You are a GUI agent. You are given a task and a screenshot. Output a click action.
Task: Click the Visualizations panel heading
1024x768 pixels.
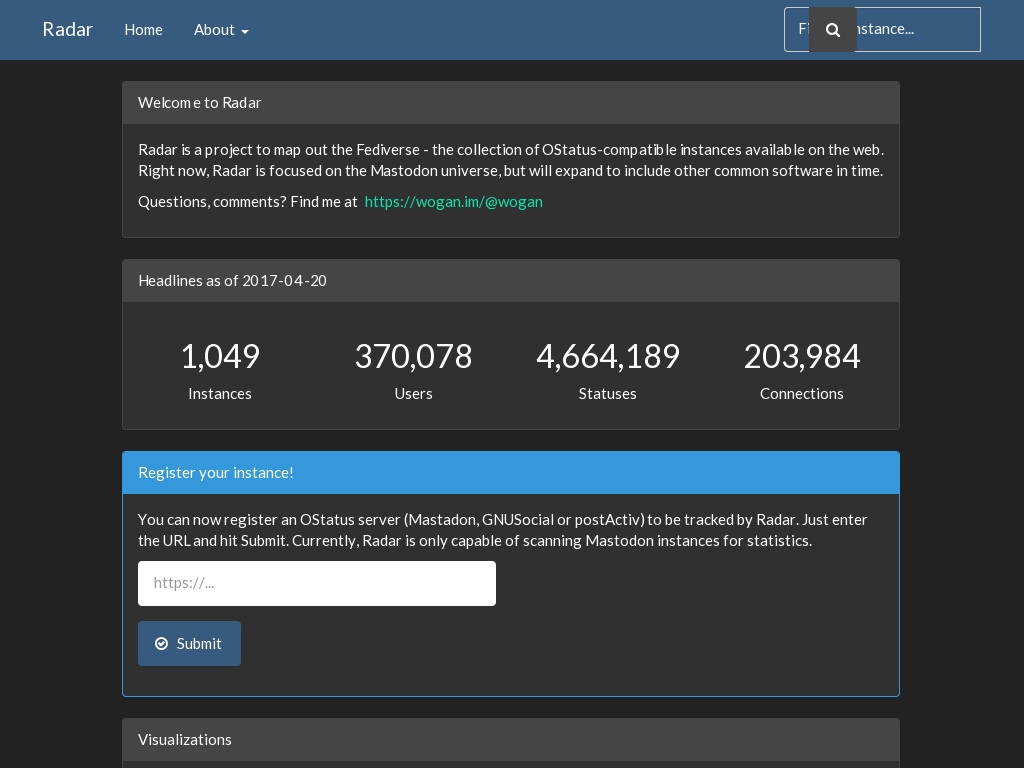[x=185, y=739]
